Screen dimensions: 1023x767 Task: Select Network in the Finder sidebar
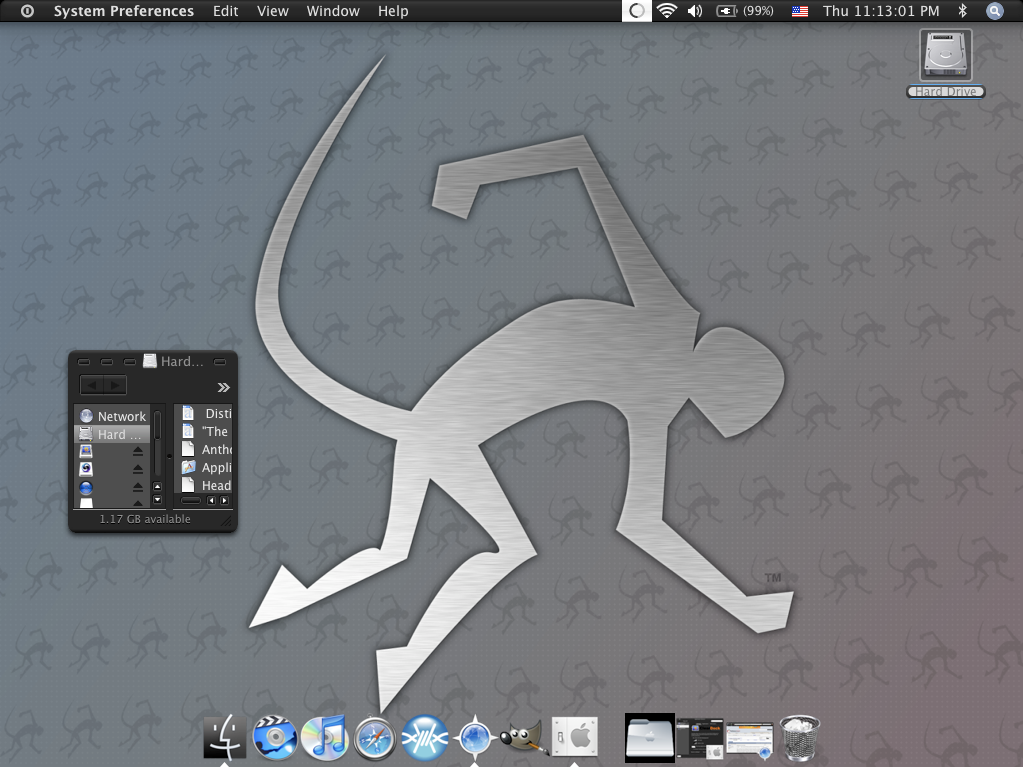click(113, 416)
